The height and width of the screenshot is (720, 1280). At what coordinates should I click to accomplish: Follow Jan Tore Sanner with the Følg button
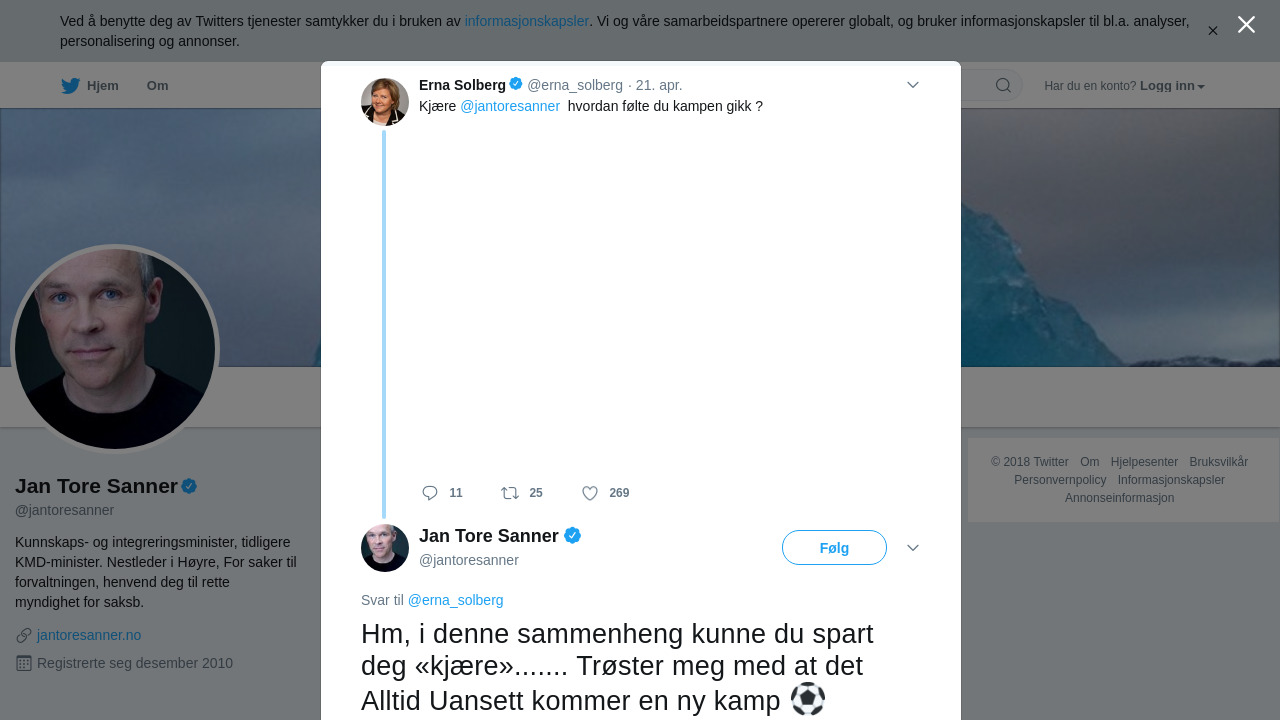point(834,548)
